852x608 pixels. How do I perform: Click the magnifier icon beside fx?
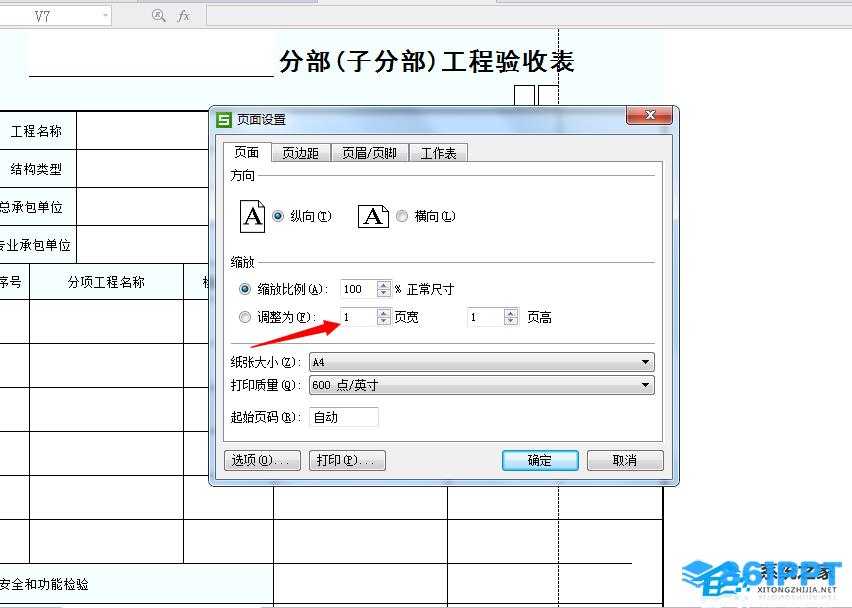tap(158, 16)
